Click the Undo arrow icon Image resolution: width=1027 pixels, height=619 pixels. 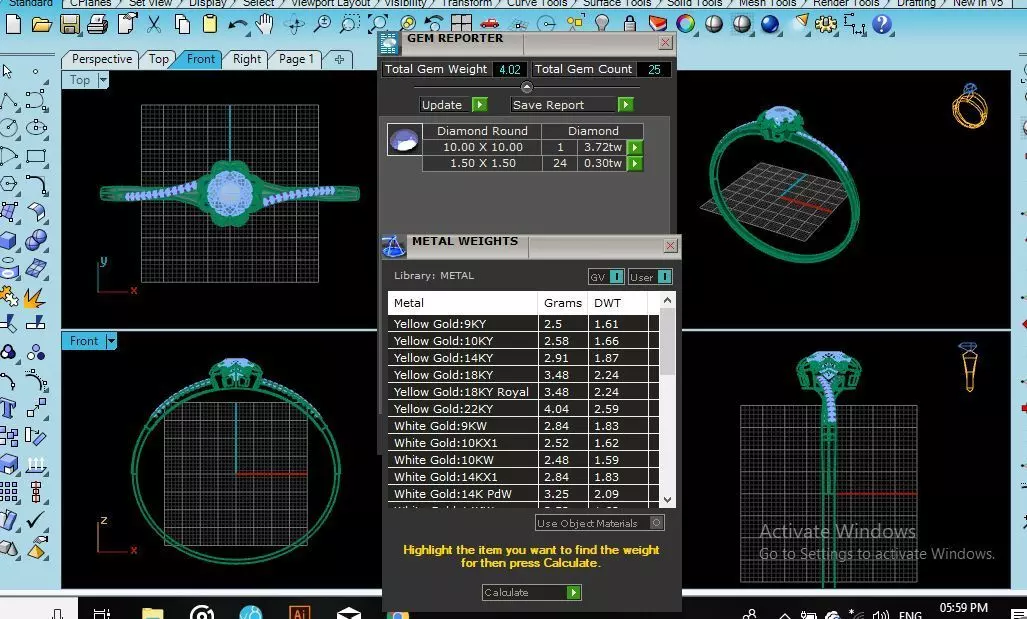pos(238,26)
